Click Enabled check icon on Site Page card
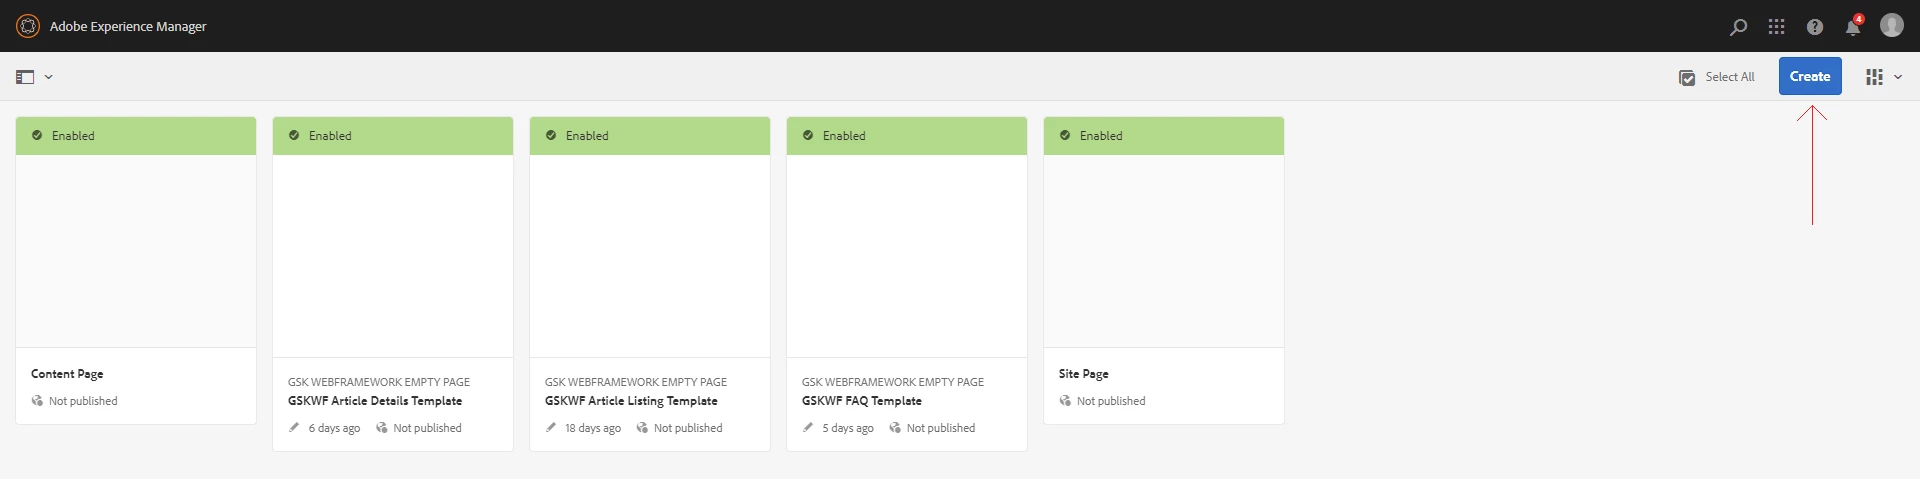 [x=1065, y=135]
